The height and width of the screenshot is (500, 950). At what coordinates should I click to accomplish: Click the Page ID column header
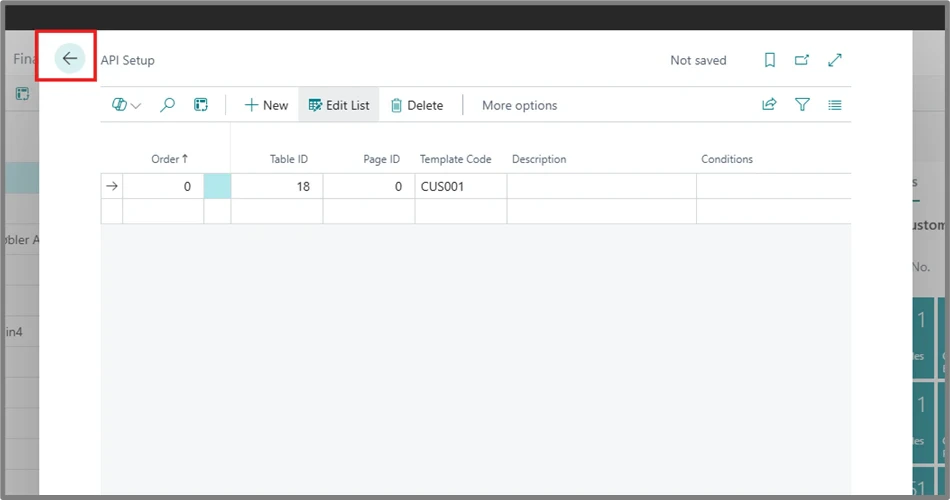pyautogui.click(x=381, y=159)
